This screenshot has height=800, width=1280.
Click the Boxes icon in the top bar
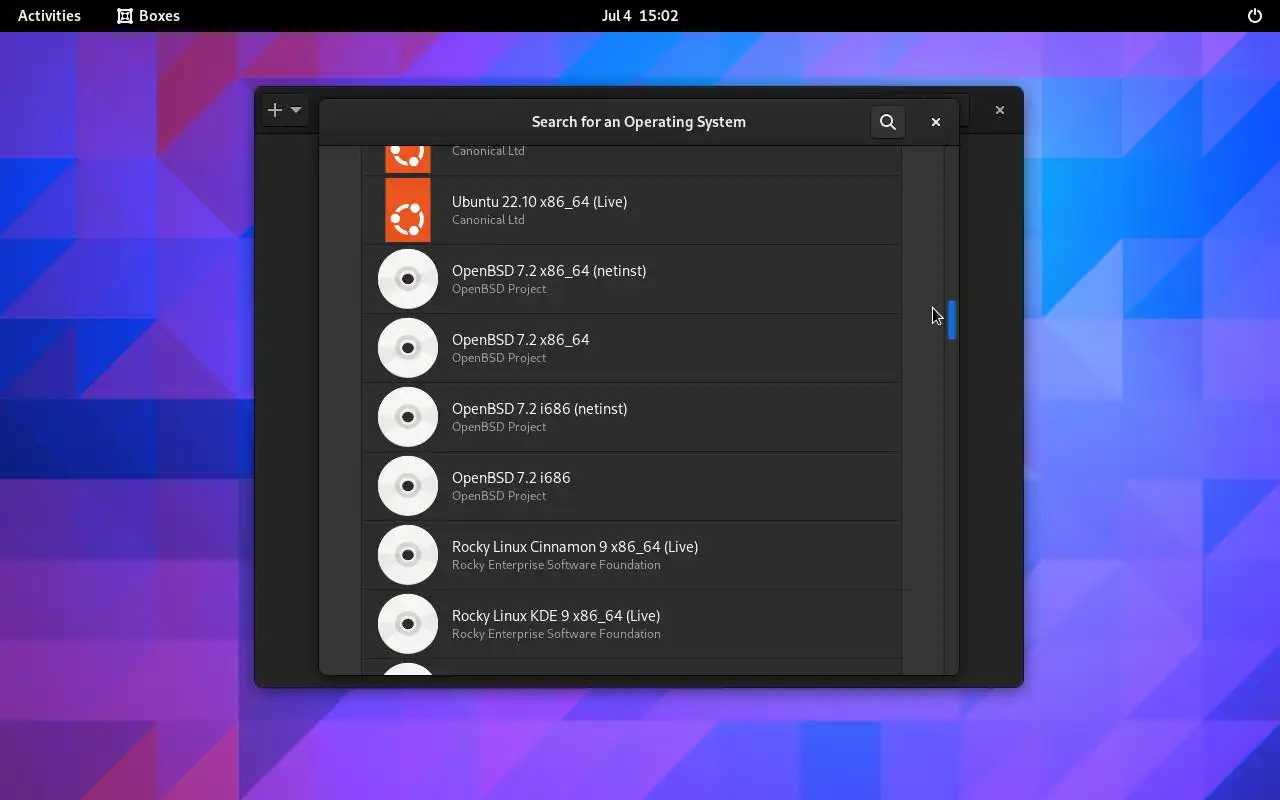(x=125, y=16)
